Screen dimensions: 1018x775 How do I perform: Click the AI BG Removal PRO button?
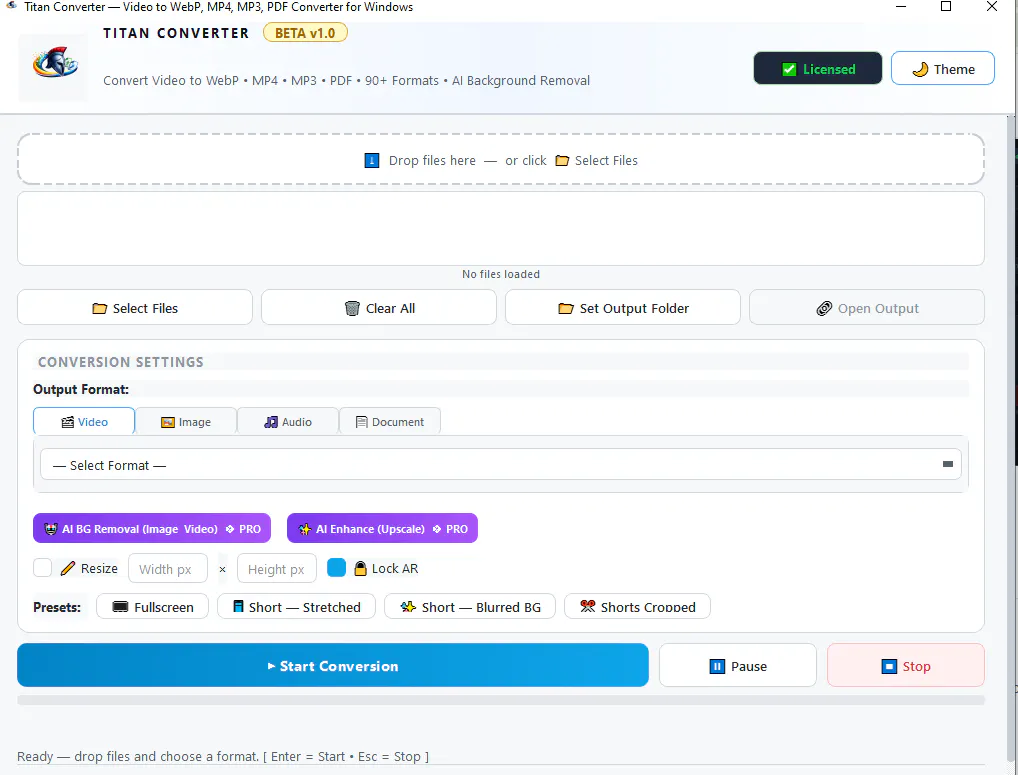coord(152,528)
